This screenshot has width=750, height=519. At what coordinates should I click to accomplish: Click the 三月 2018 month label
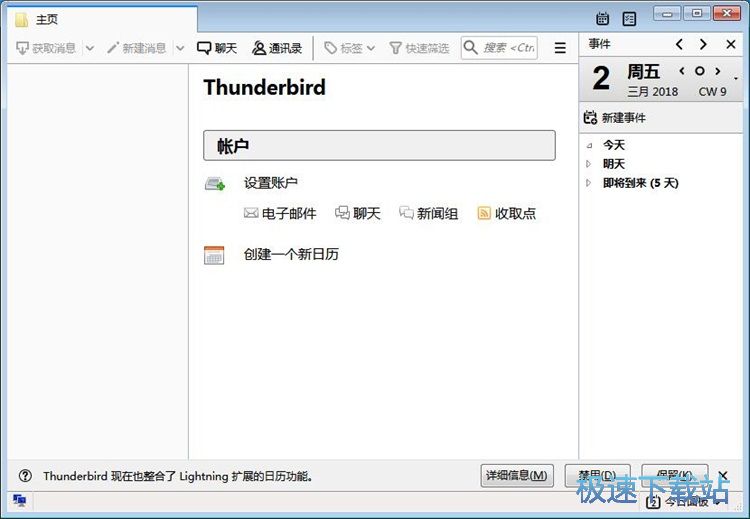(652, 91)
